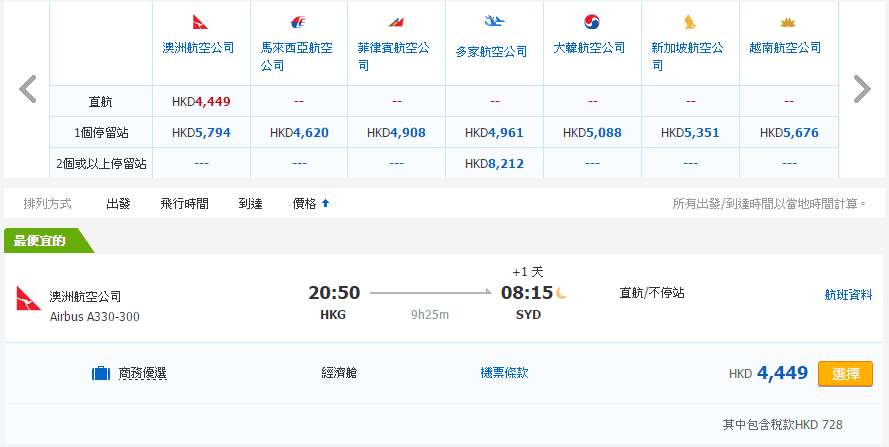Screen dimensions: 889x447
Task: Pick the Malaysia Airlines HKD 4,620 fare
Action: [x=299, y=132]
